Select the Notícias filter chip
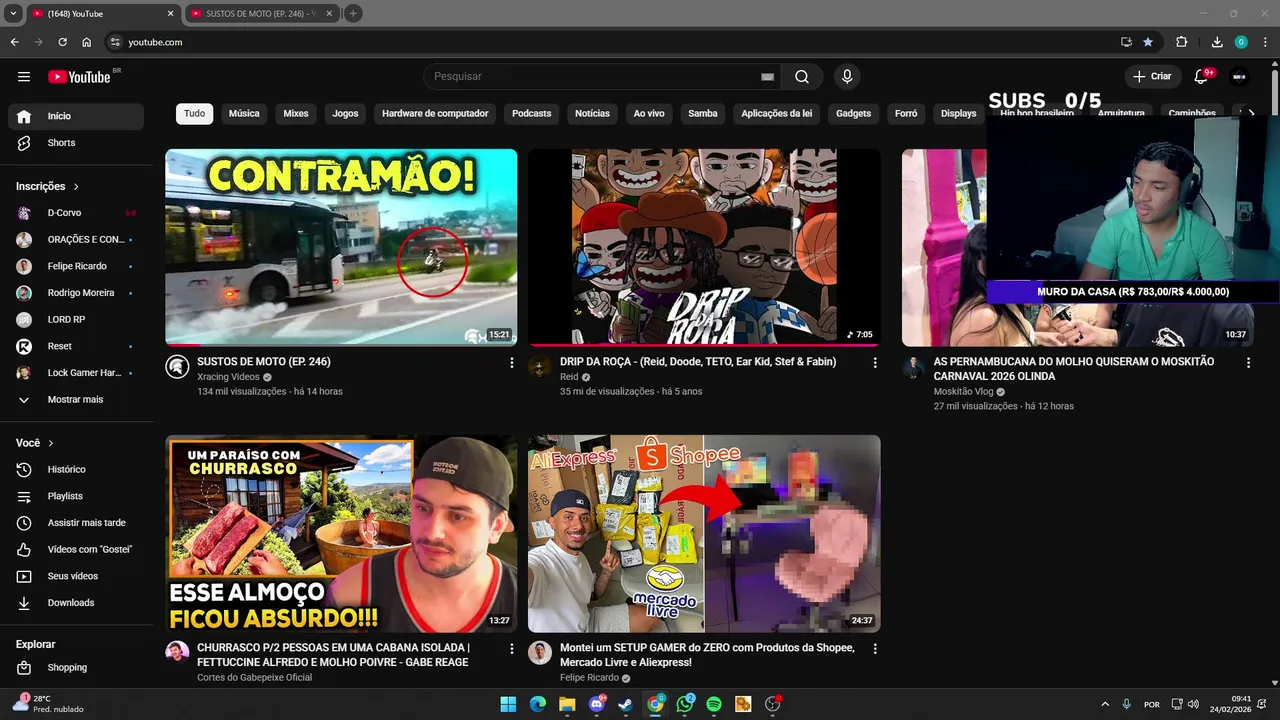The height and width of the screenshot is (720, 1280). 592,114
